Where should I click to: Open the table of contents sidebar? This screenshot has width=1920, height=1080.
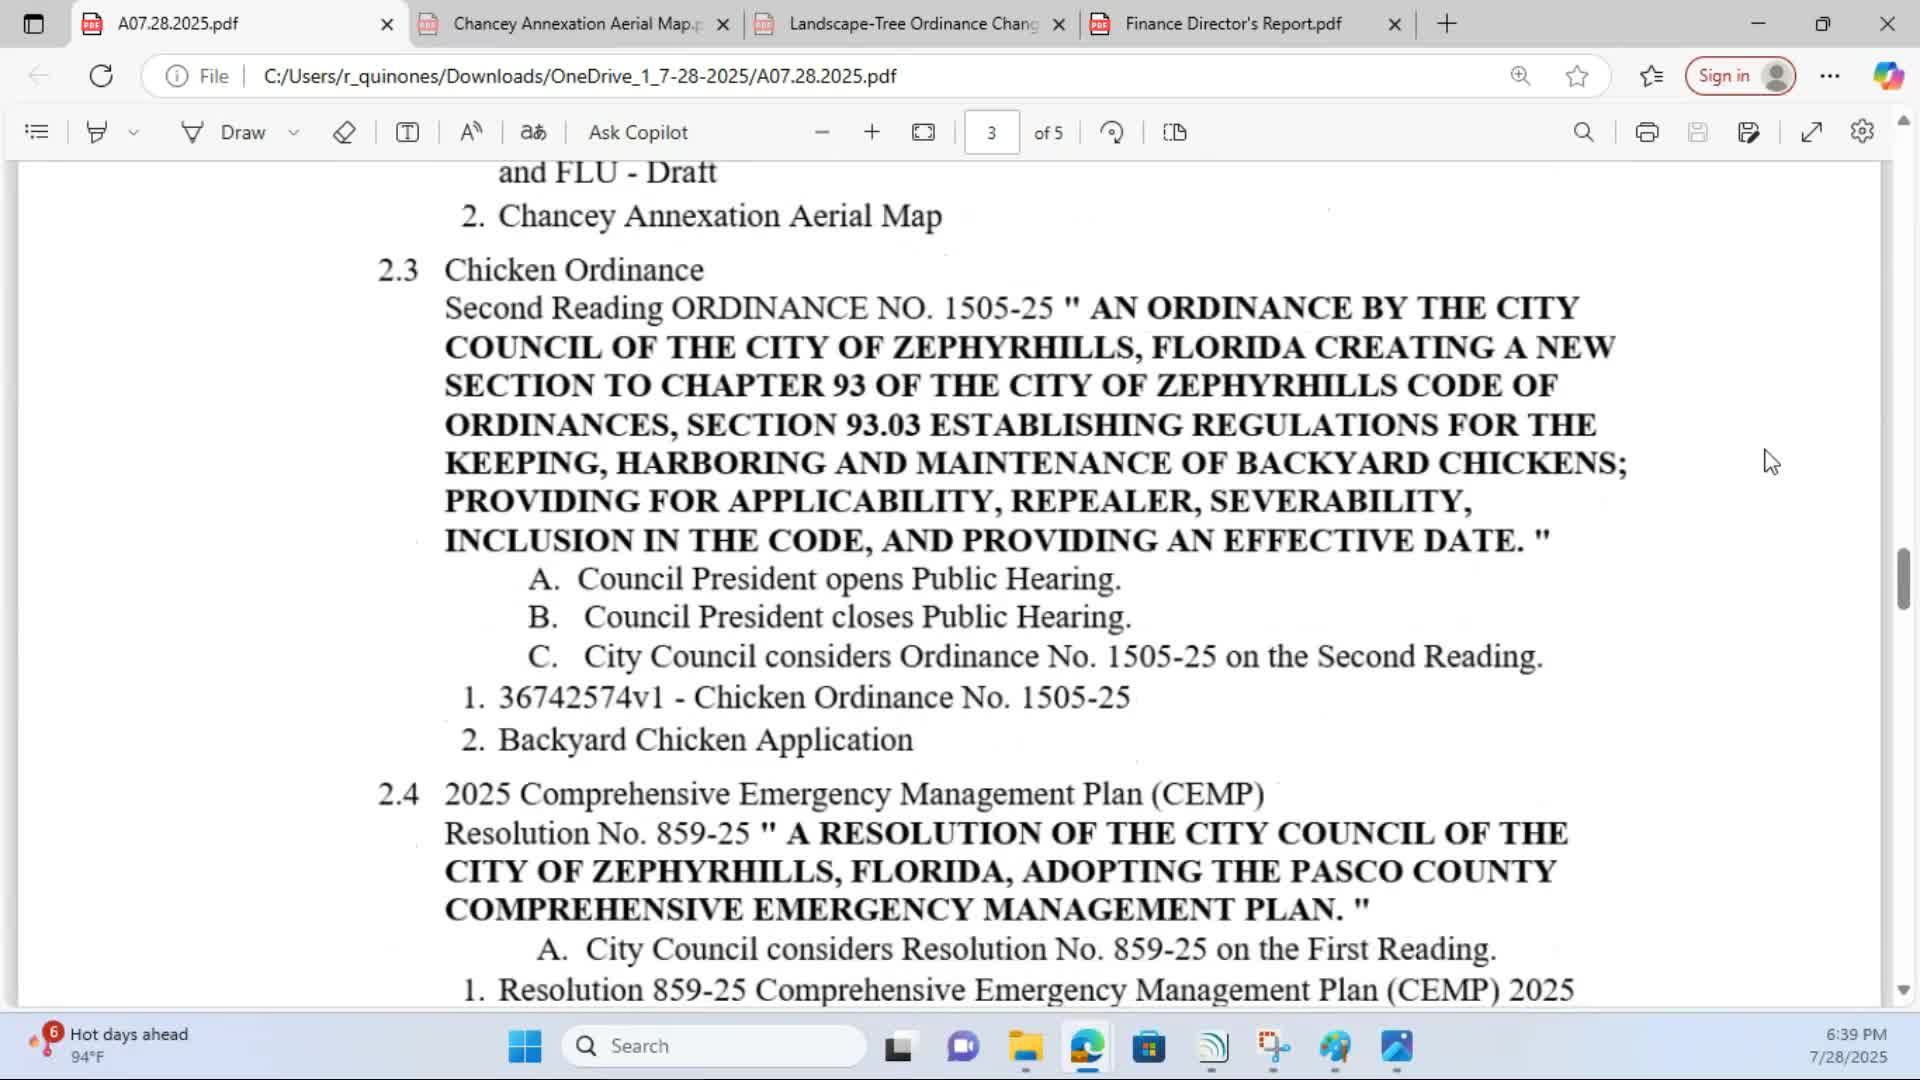click(x=37, y=132)
